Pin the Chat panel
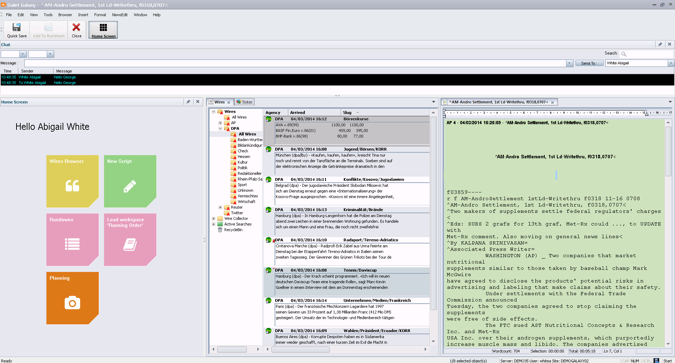Viewport: 675px width, 363px height. pyautogui.click(x=660, y=44)
